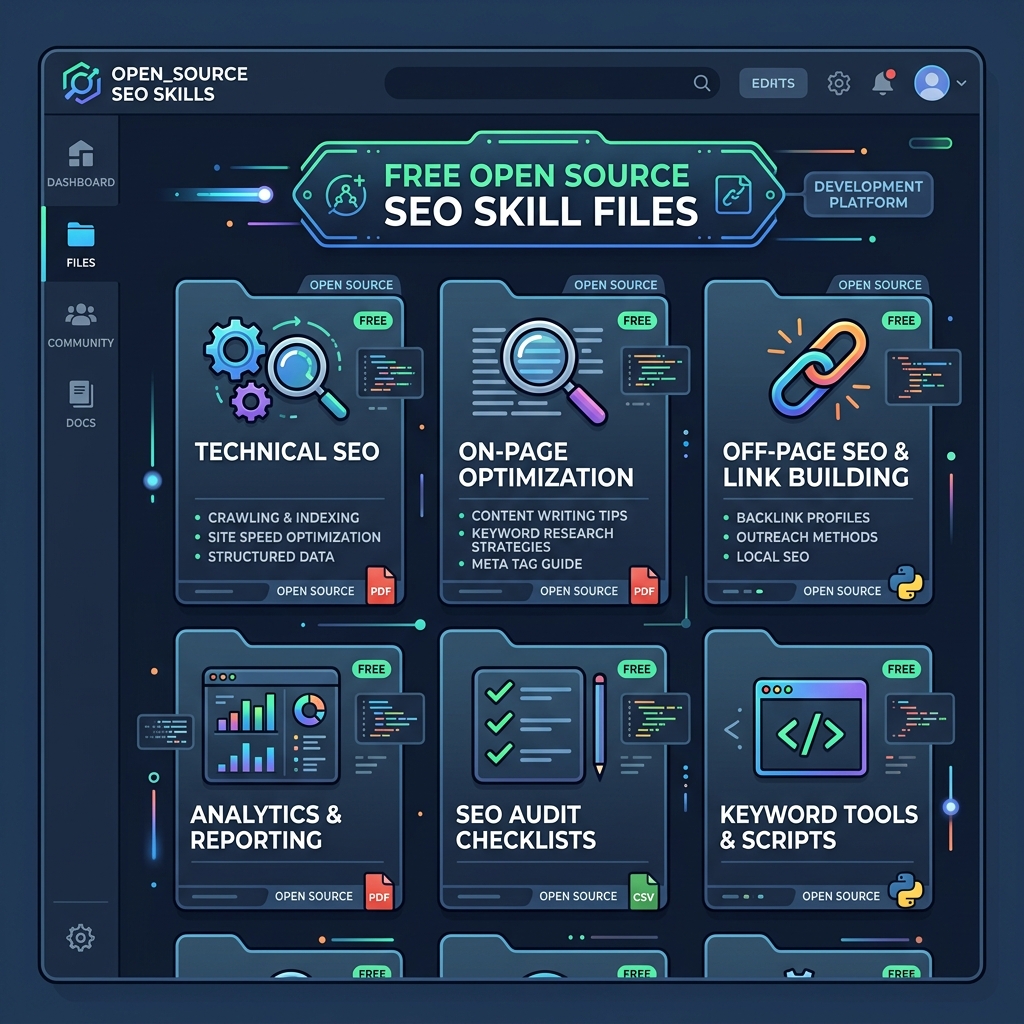This screenshot has width=1024, height=1024.
Task: Click code snippet thumbnail on Off-Page SEO card
Action: [923, 377]
